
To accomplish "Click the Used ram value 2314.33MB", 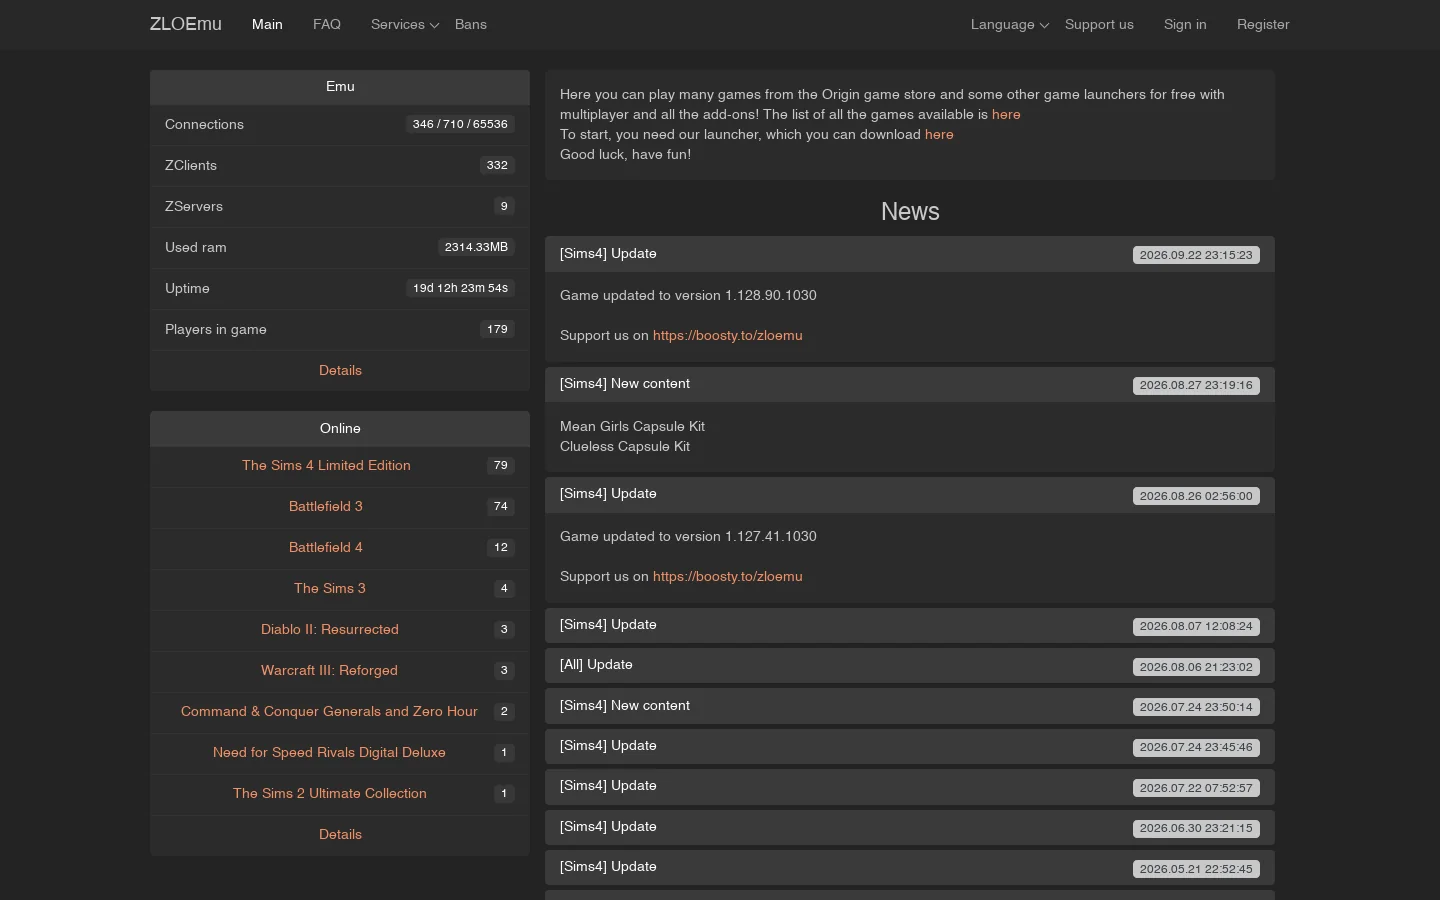I will (476, 247).
